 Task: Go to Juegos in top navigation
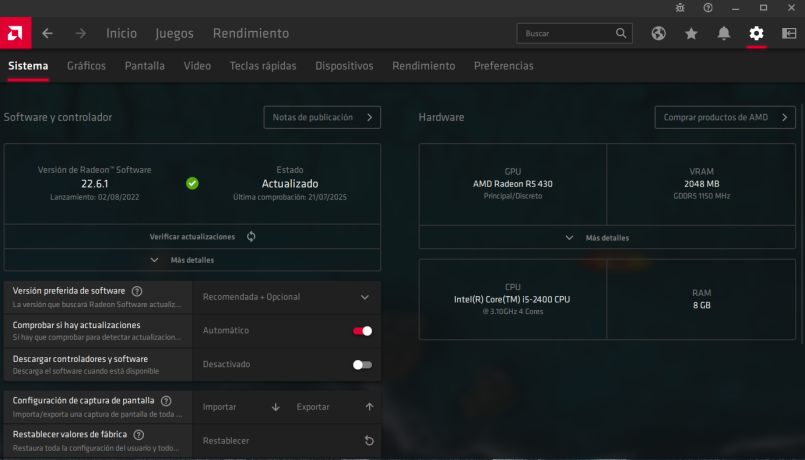click(x=175, y=33)
